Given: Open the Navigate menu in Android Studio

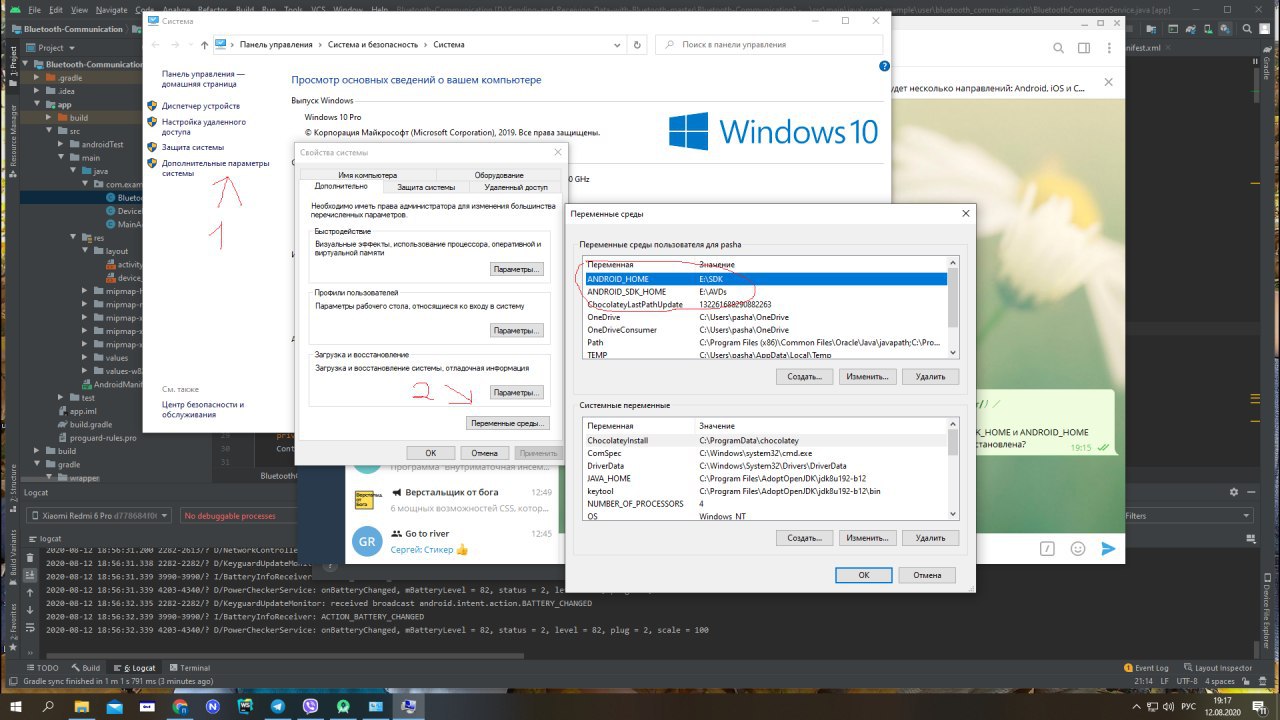Looking at the screenshot, I should coord(112,9).
